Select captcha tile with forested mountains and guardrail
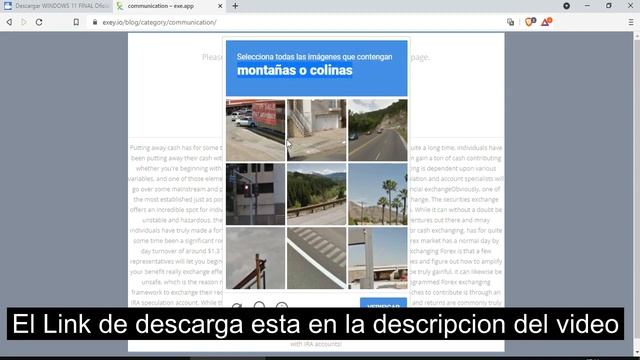640x360 pixels. [316, 194]
